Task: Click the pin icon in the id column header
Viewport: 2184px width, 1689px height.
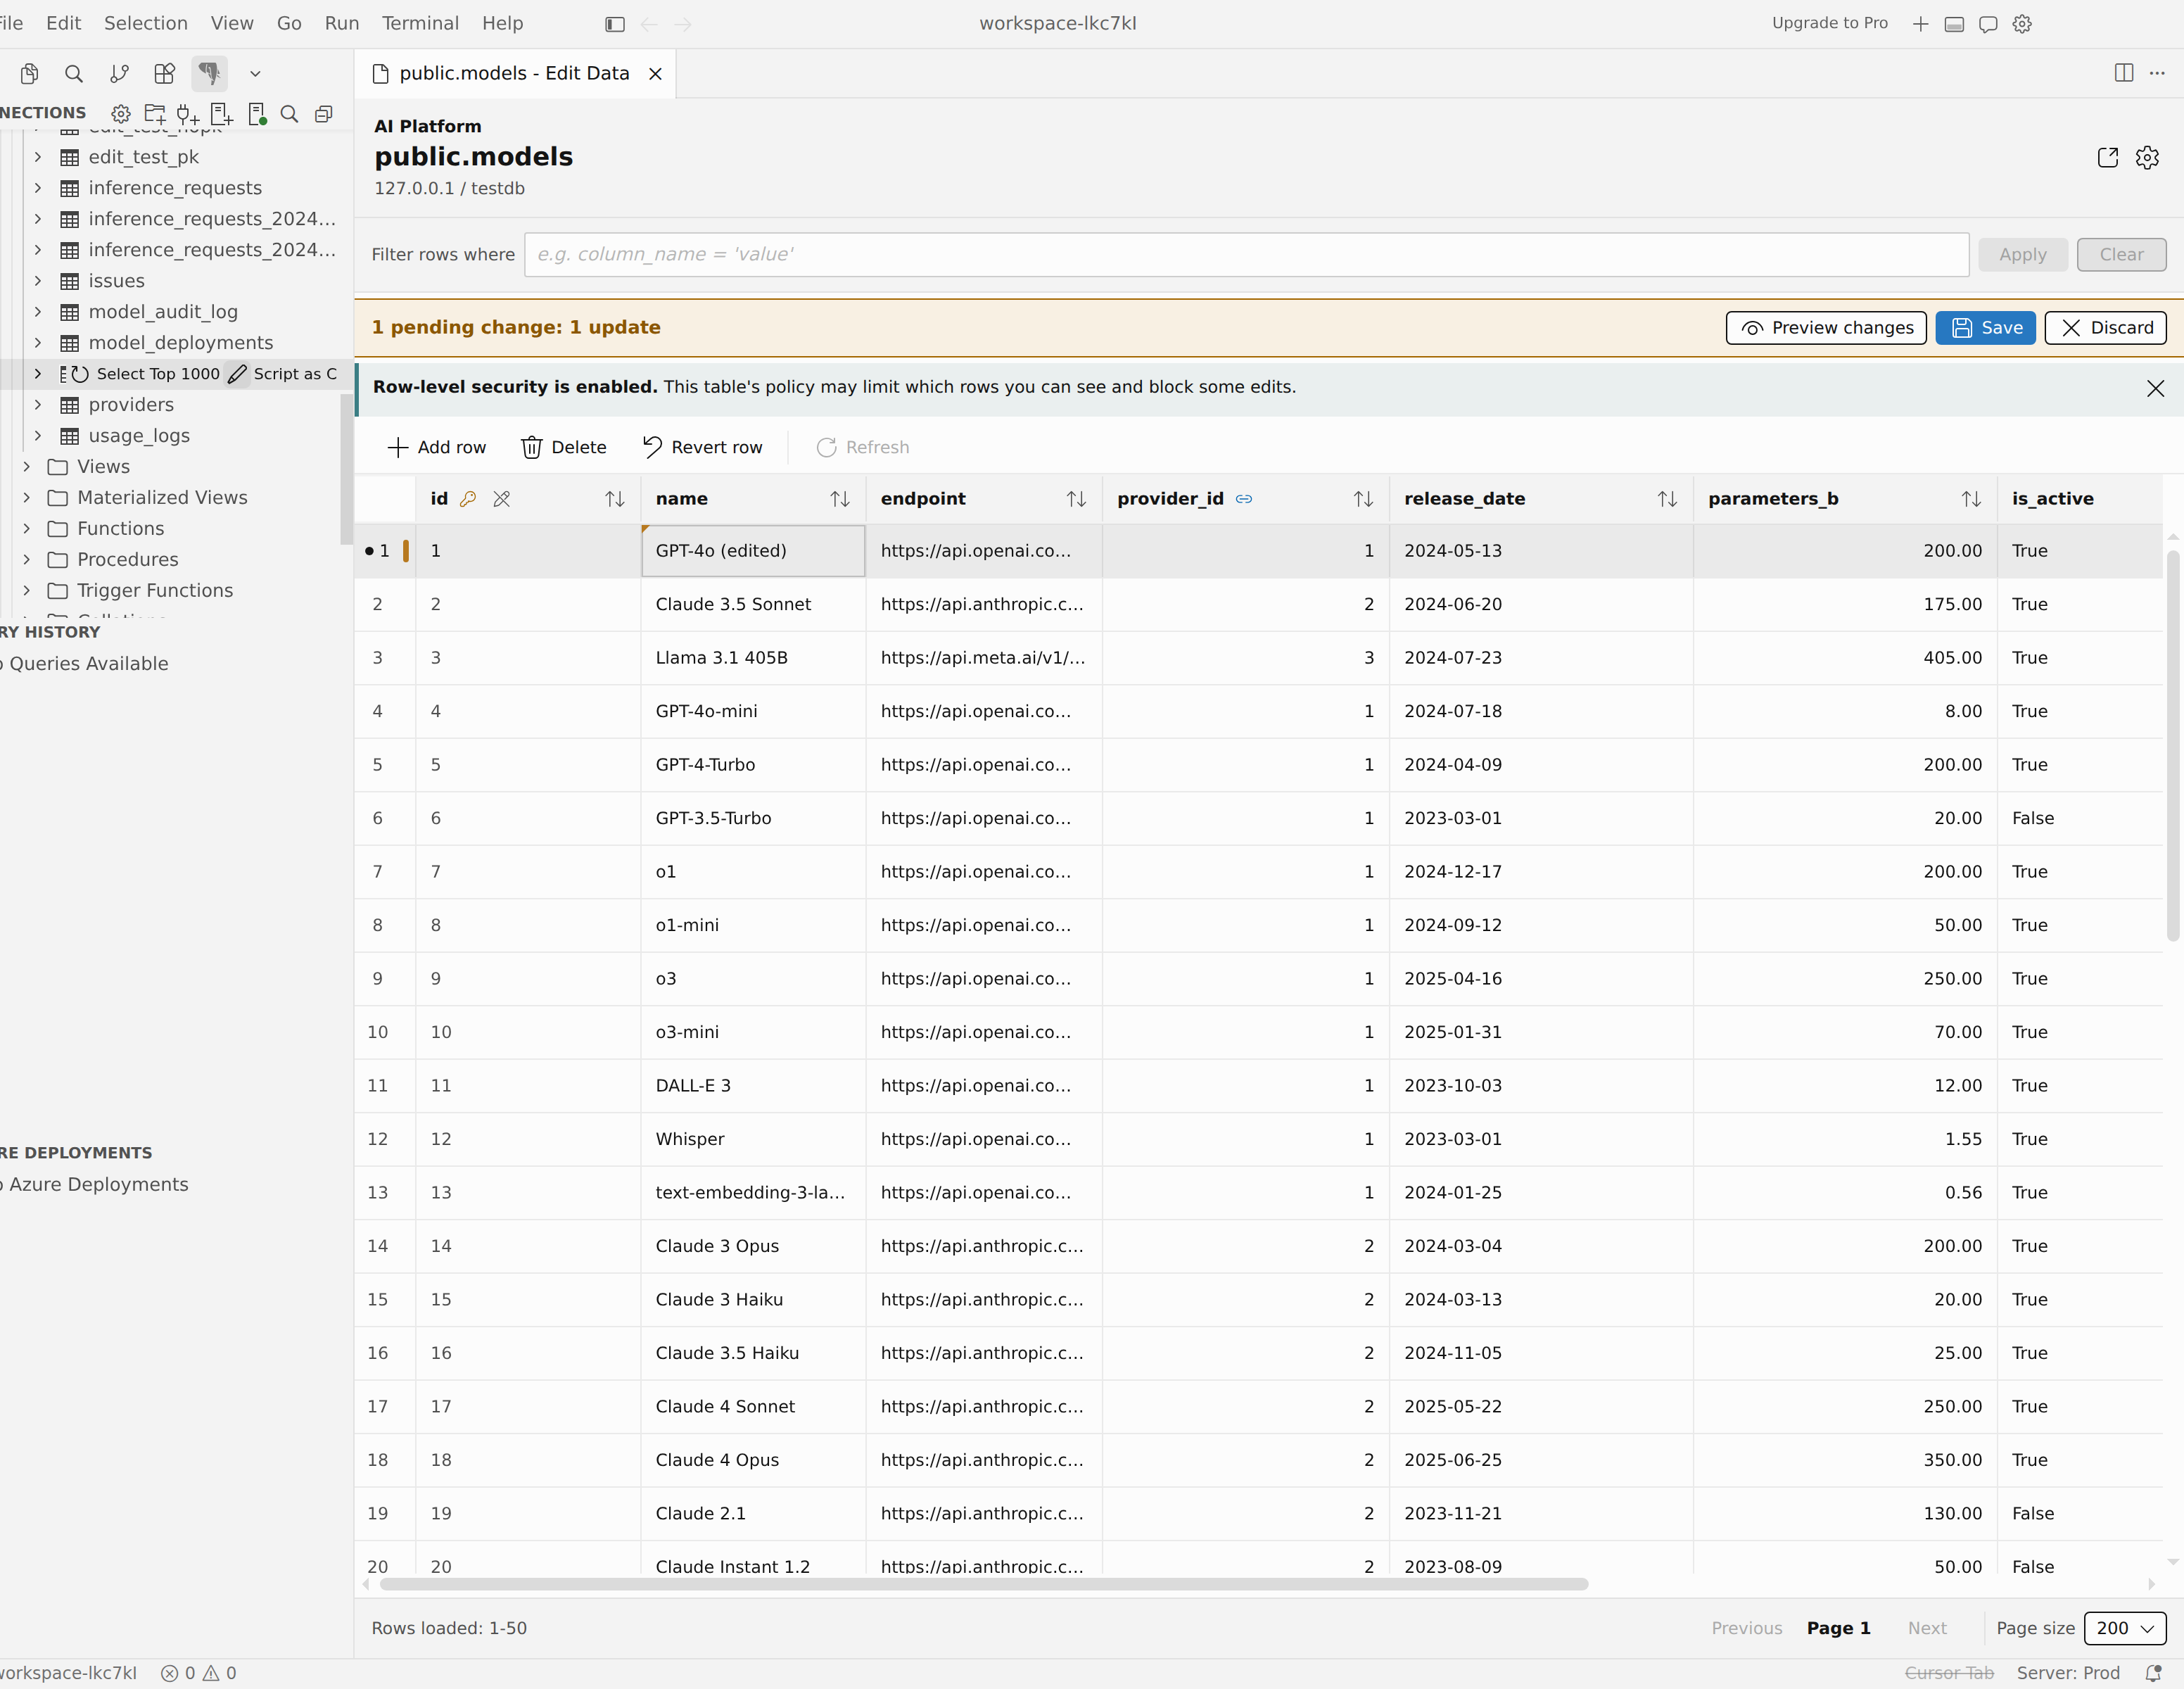Action: pos(502,499)
